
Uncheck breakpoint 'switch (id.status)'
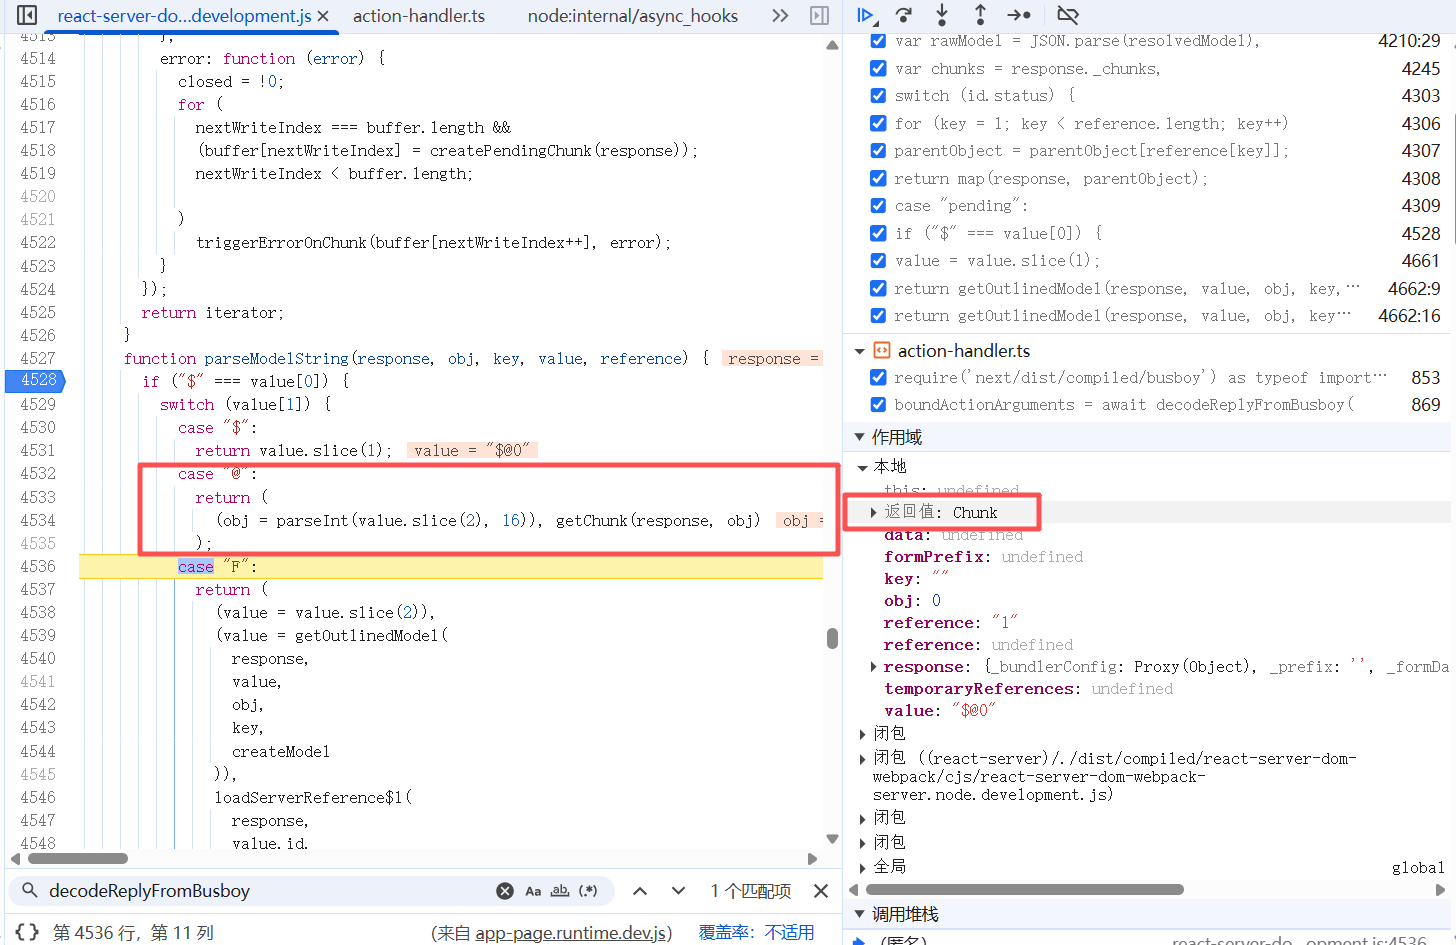pyautogui.click(x=878, y=96)
